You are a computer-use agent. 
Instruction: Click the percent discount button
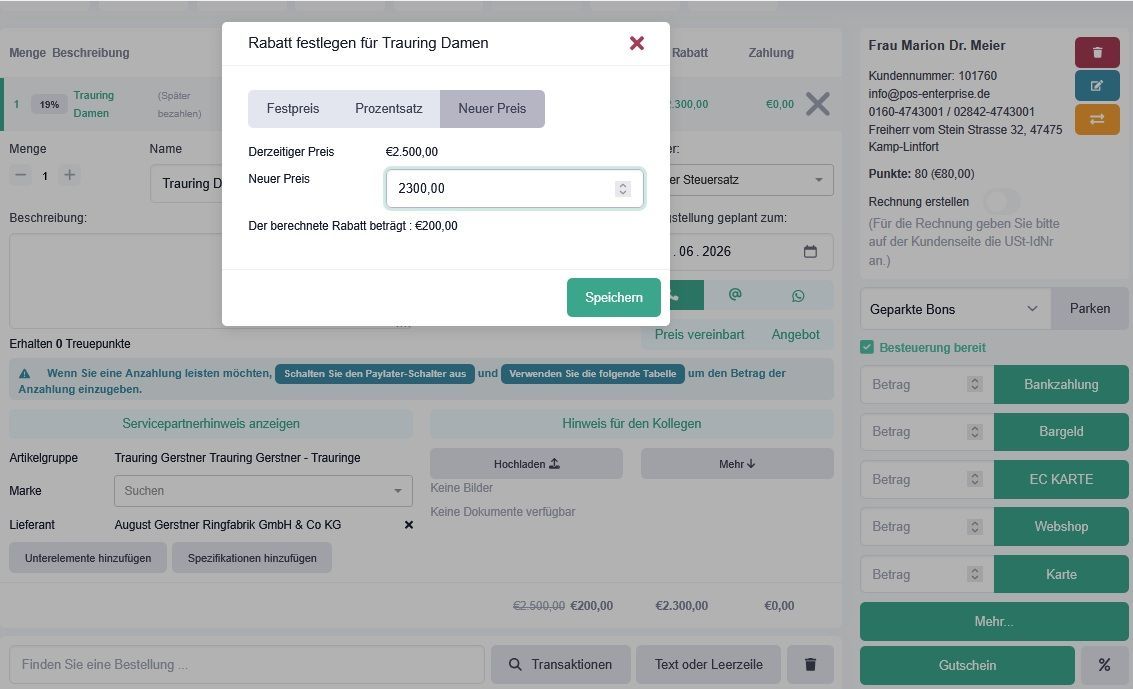[1104, 665]
